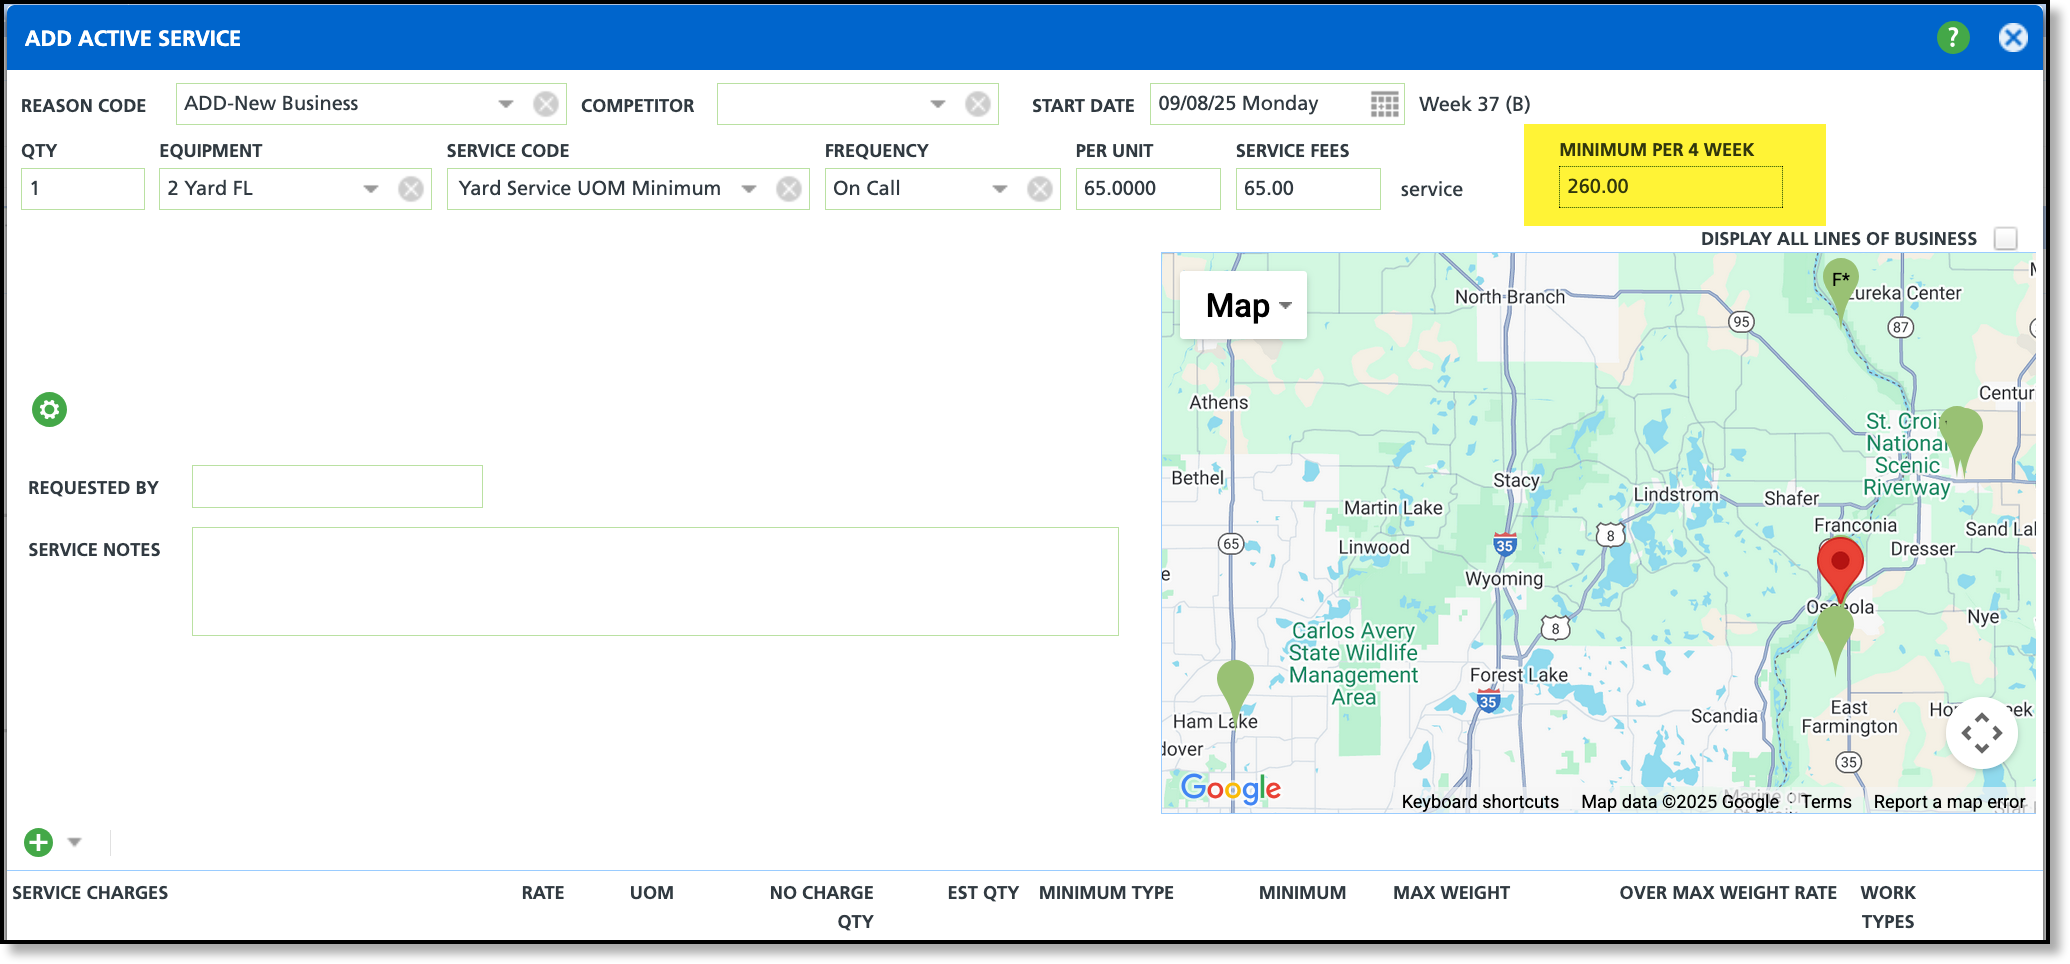This screenshot has width=2070, height=964.
Task: Open the Google logo link on map
Action: (1231, 789)
